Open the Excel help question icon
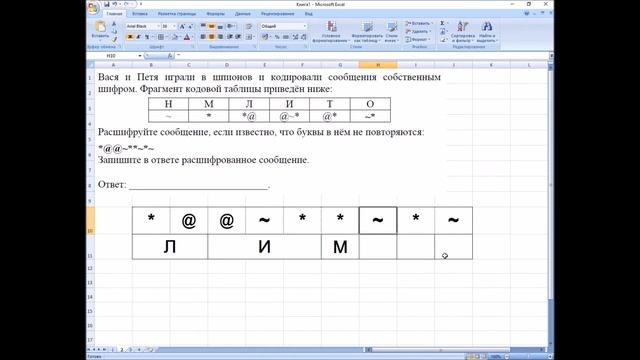 pyautogui.click(x=527, y=13)
